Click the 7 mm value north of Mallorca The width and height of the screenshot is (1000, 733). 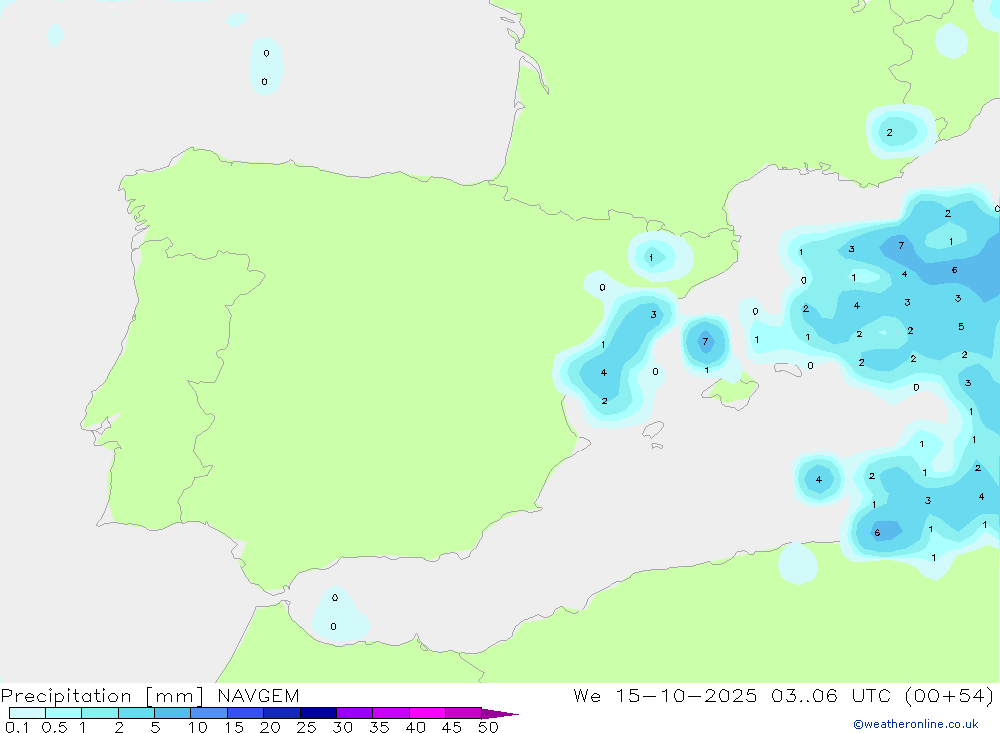pyautogui.click(x=705, y=341)
